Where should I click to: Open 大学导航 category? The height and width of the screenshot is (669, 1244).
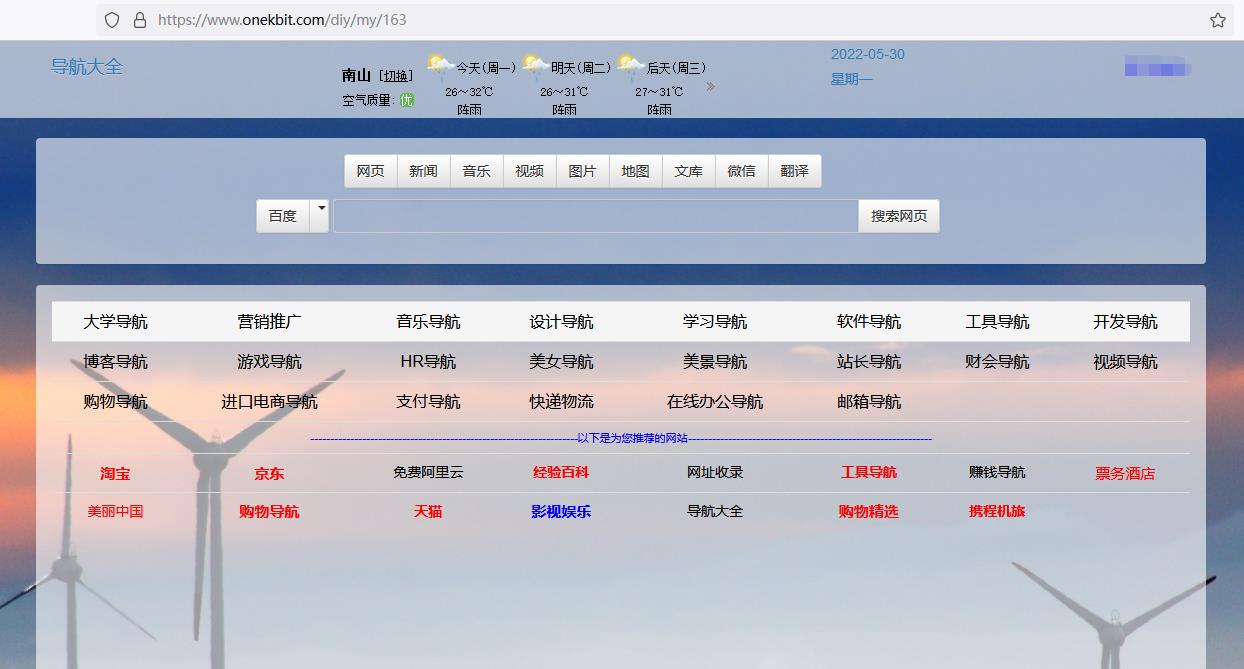click(x=116, y=322)
